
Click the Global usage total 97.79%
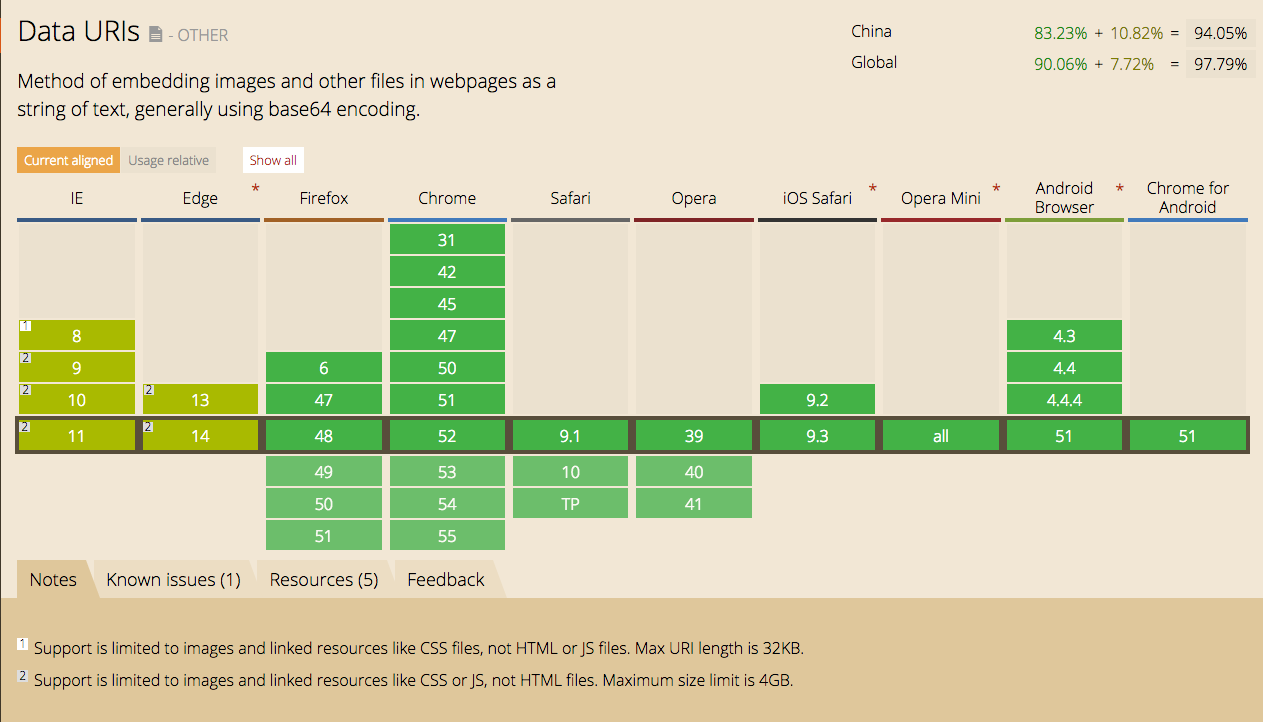tap(1220, 64)
